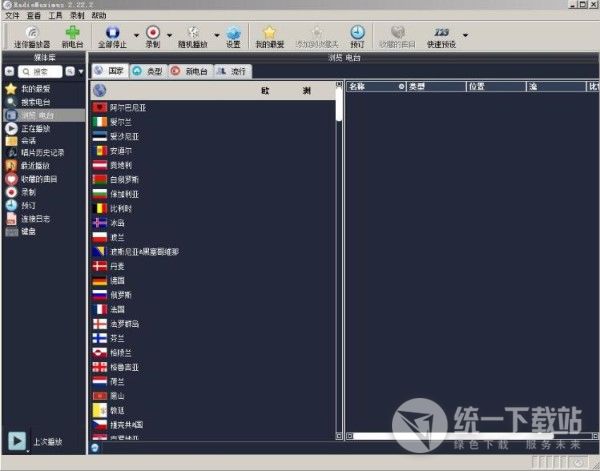This screenshot has height=471, width=600.
Task: Open the 帮助 menu
Action: pos(99,16)
